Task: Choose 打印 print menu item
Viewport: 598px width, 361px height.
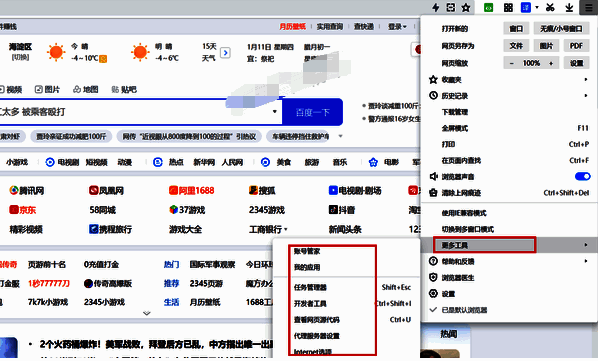Action: pos(509,144)
